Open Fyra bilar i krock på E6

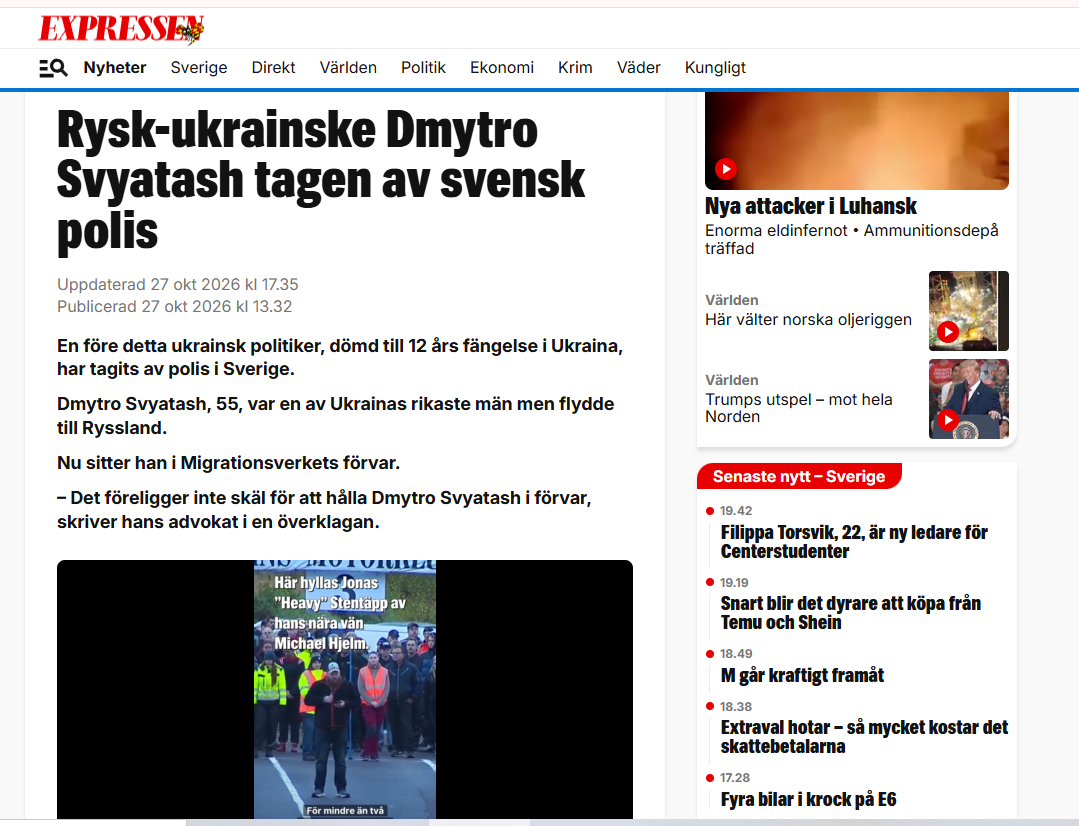pos(809,799)
